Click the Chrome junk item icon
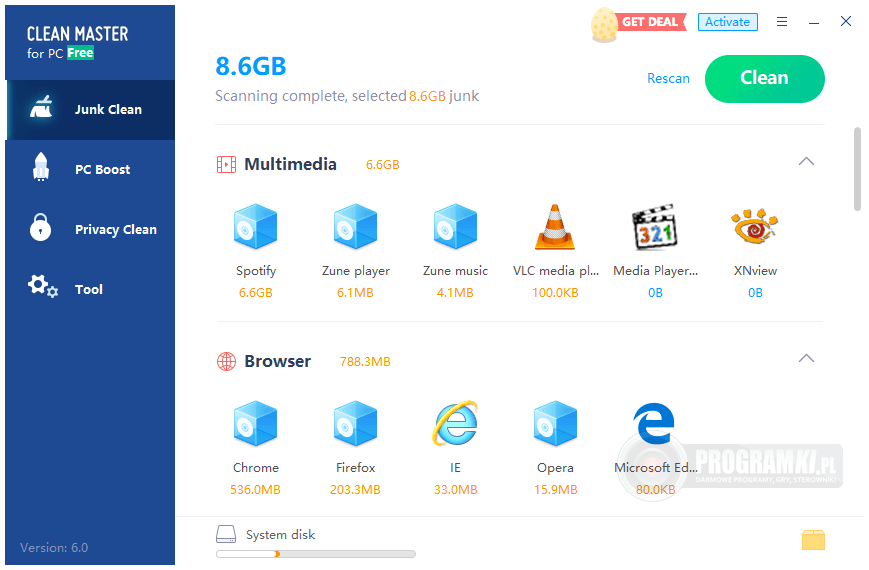Image resolution: width=869 pixels, height=570 pixels. [255, 423]
